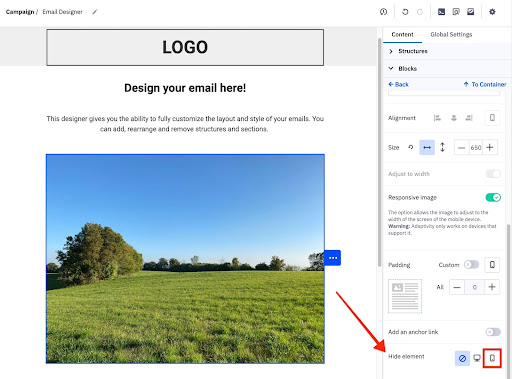The width and height of the screenshot is (512, 379).
Task: Edit campaign name pencil icon
Action: [95, 12]
